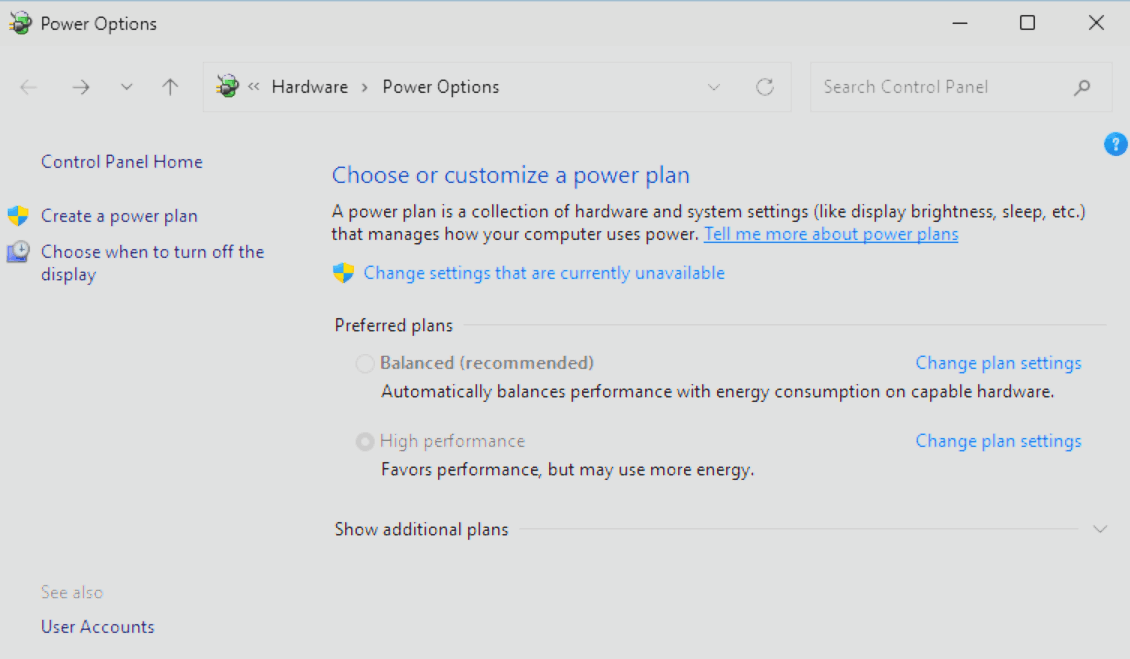Click the Up one level arrow

pos(170,87)
